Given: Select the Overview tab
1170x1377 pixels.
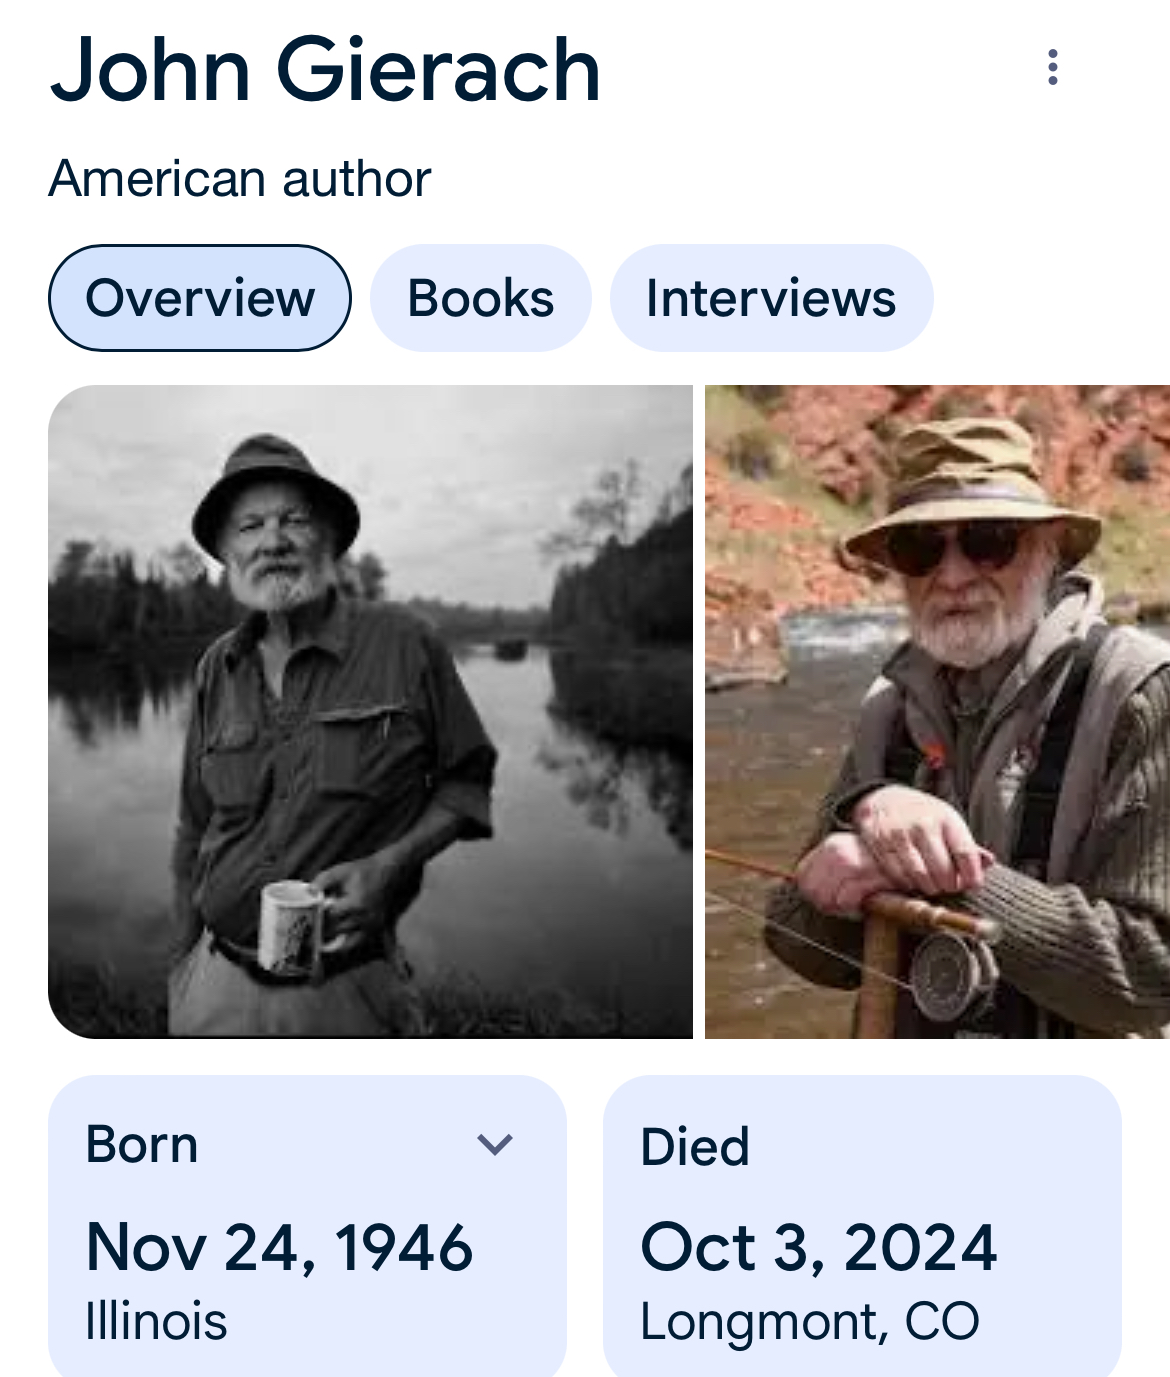Looking at the screenshot, I should 200,296.
